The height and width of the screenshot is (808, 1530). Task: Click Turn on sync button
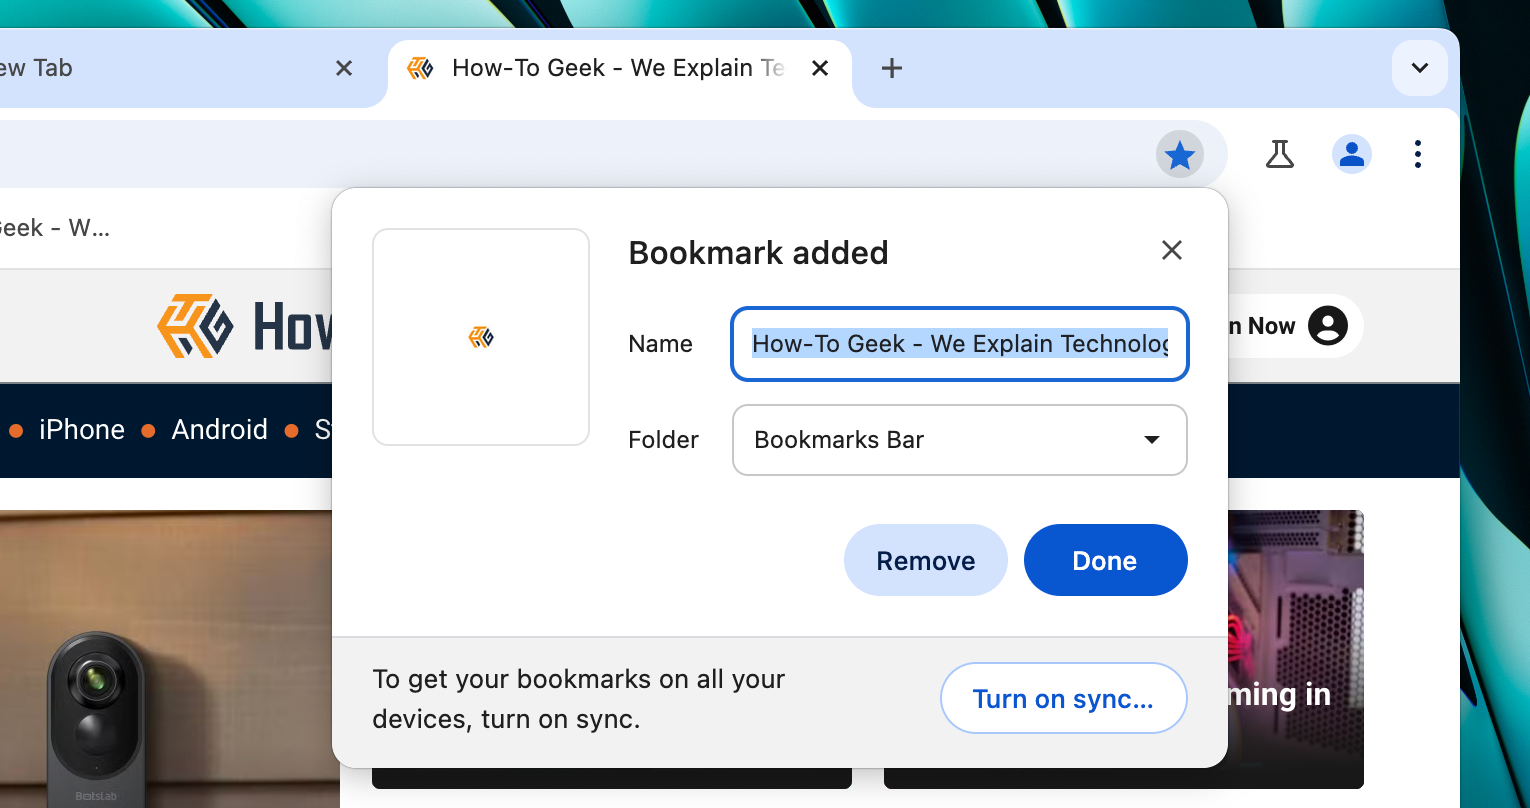(1063, 698)
